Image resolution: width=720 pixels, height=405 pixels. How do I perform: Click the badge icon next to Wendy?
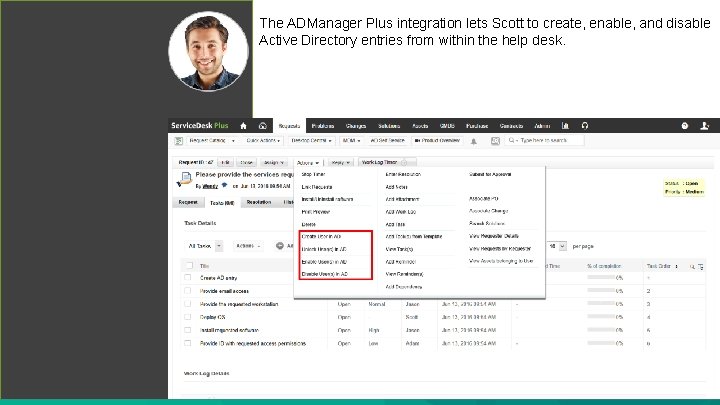click(x=224, y=186)
